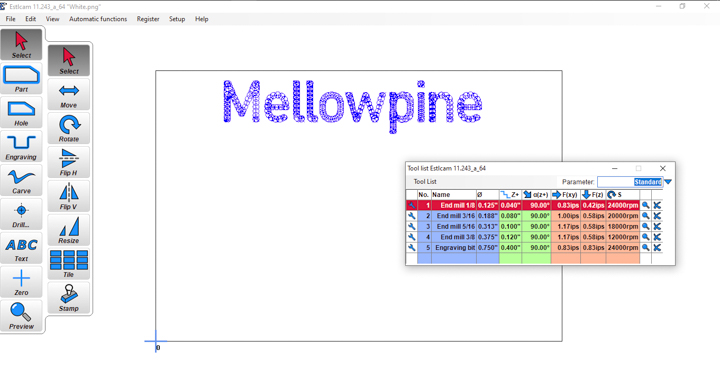This screenshot has width=720, height=386.
Task: Activate the Engraving tool
Action: coord(21,147)
